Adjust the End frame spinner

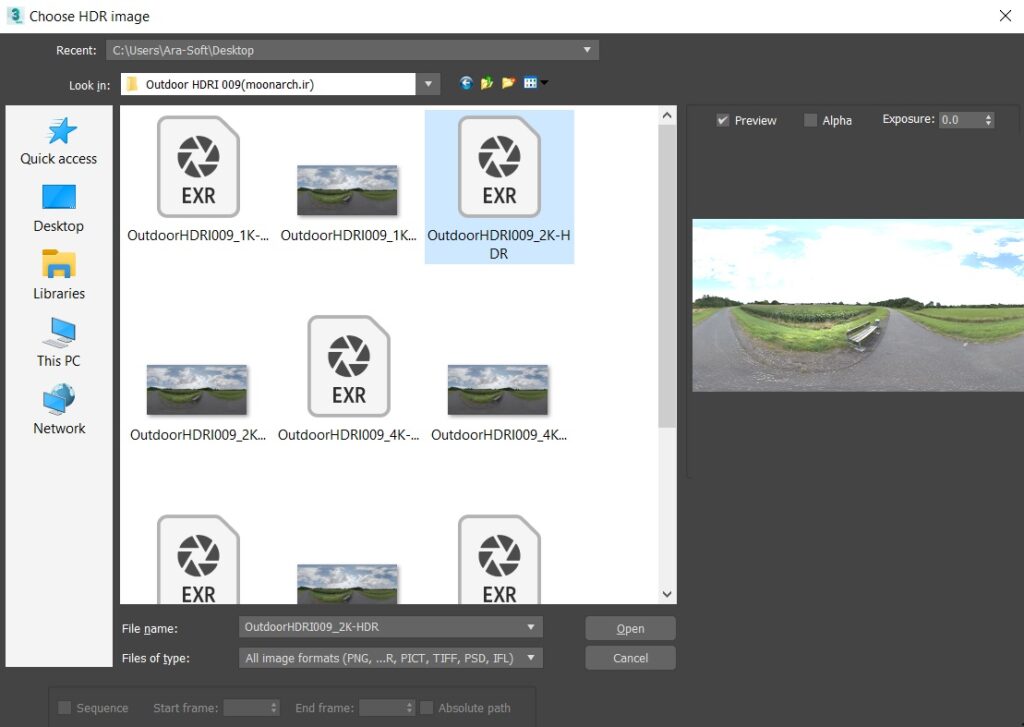click(409, 707)
